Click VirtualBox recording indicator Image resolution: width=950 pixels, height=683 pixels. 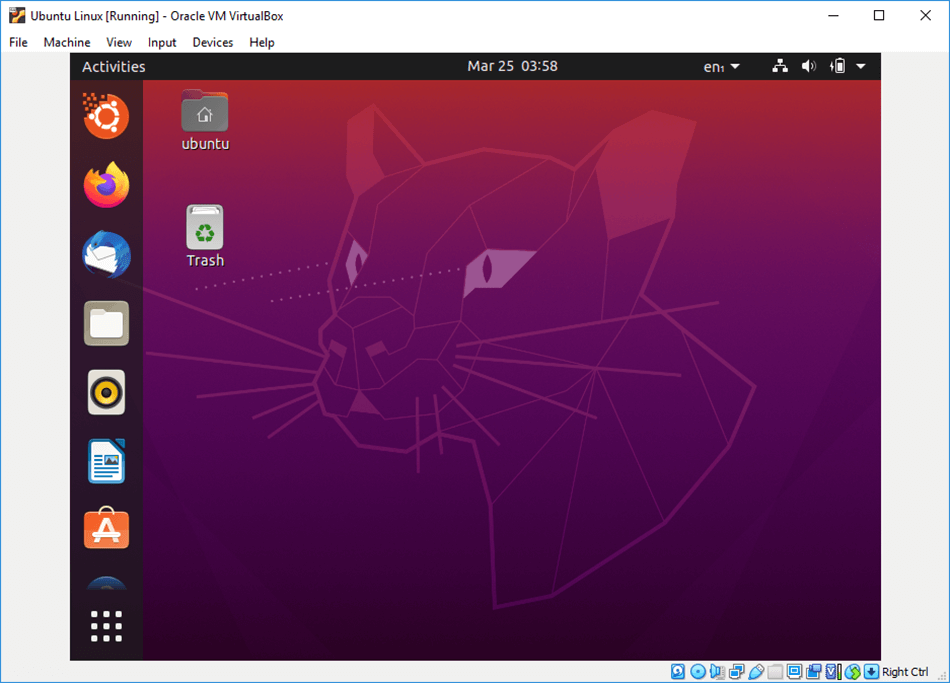[x=814, y=671]
